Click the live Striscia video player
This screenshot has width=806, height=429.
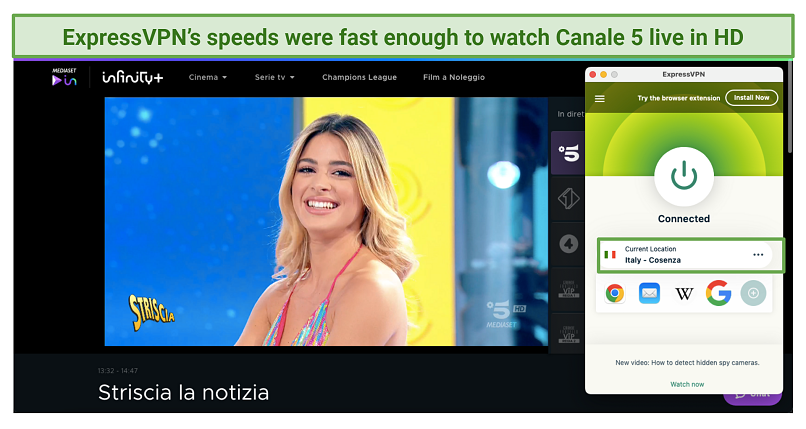point(326,221)
